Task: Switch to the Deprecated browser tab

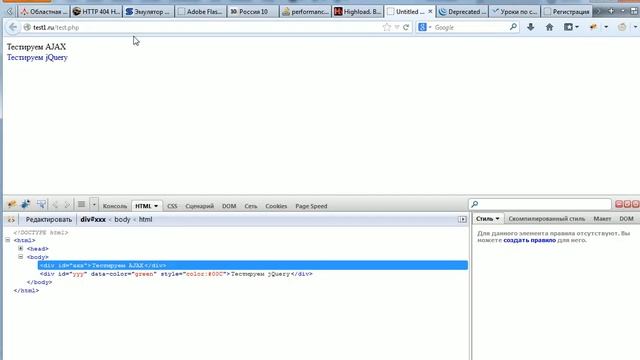Action: pos(462,12)
